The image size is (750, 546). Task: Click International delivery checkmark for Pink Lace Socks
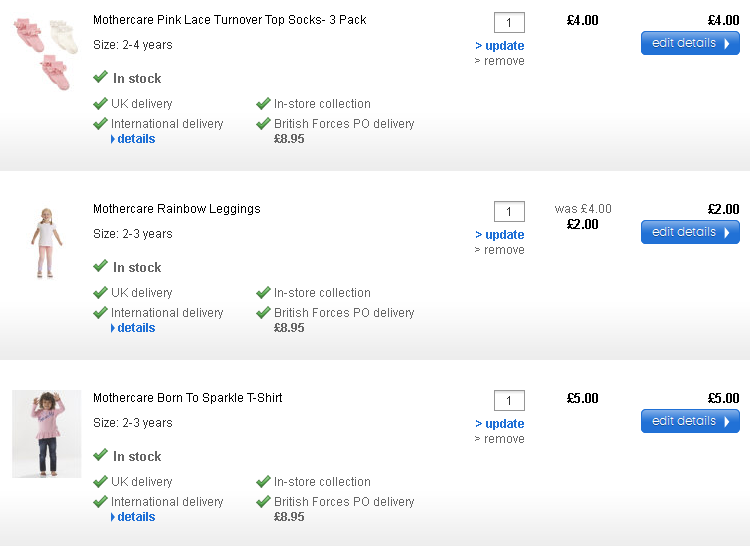click(100, 123)
